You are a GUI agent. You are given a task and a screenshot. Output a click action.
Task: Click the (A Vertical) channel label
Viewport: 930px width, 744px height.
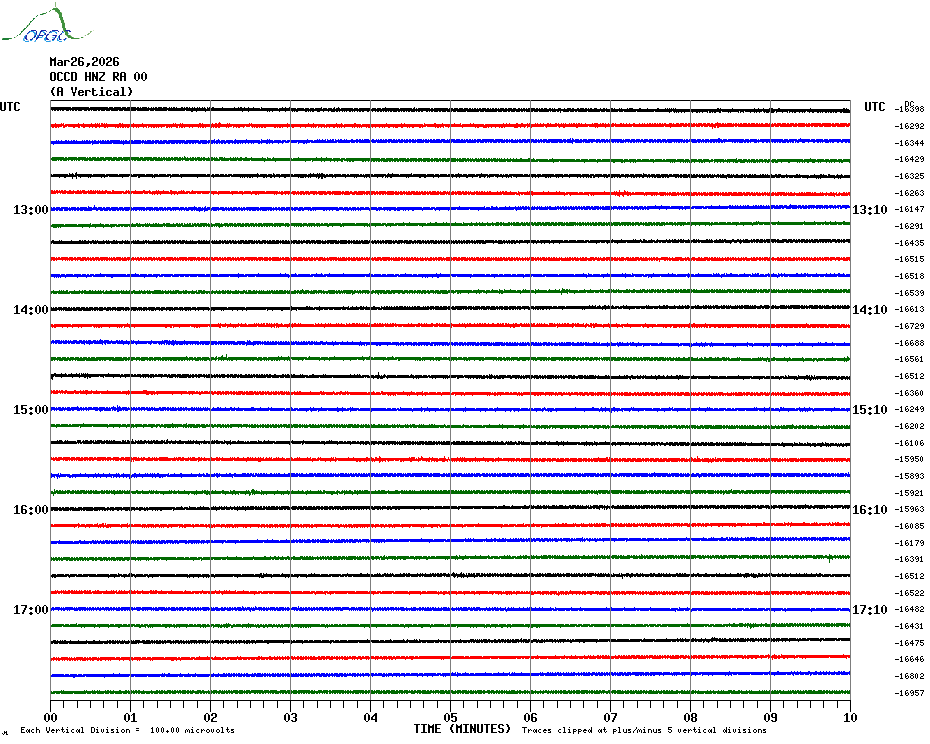coord(91,92)
